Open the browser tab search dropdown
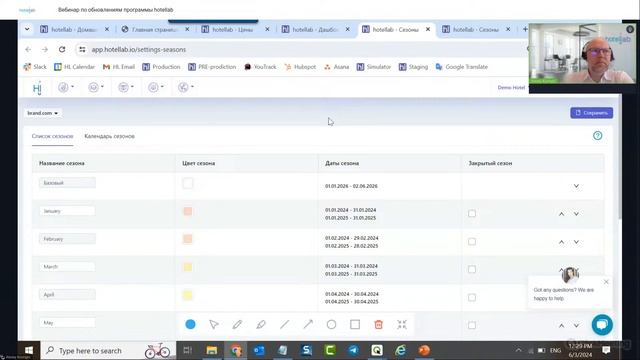Screen dimensions: 640x360 pyautogui.click(x=27, y=29)
